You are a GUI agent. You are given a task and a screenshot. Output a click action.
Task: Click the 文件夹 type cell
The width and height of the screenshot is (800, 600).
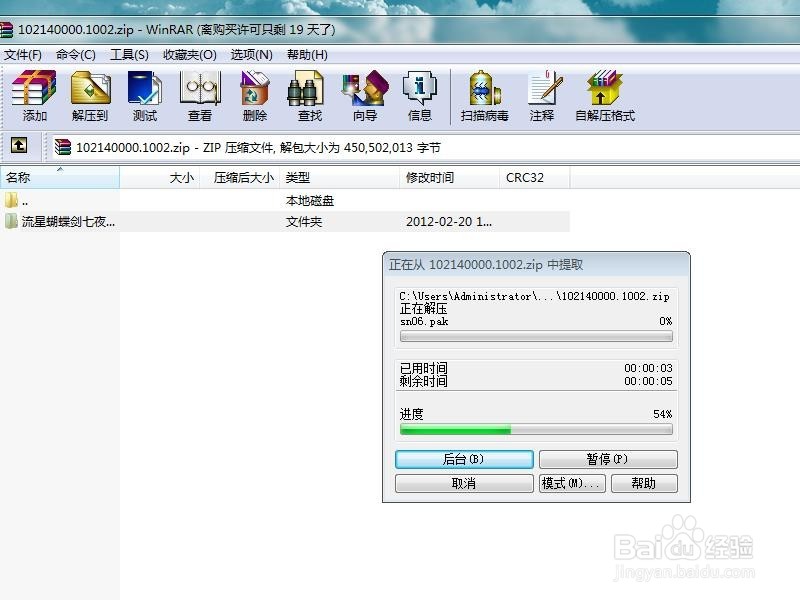(304, 222)
